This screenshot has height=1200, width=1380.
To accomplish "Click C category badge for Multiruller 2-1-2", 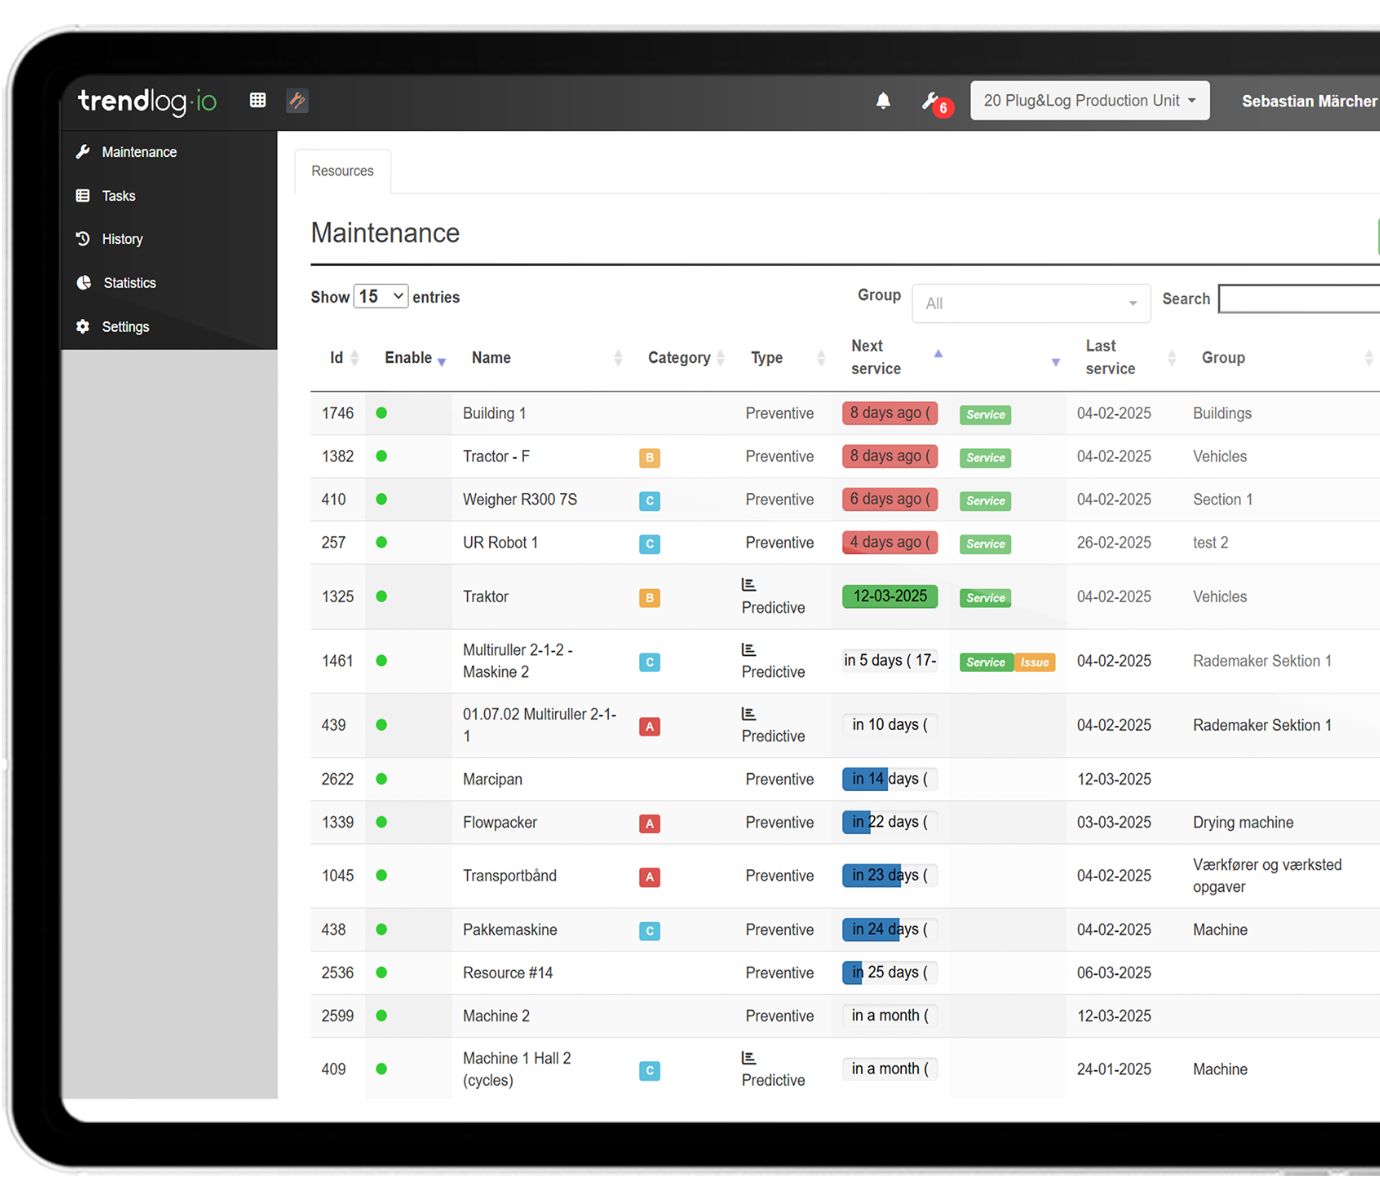I will [649, 662].
